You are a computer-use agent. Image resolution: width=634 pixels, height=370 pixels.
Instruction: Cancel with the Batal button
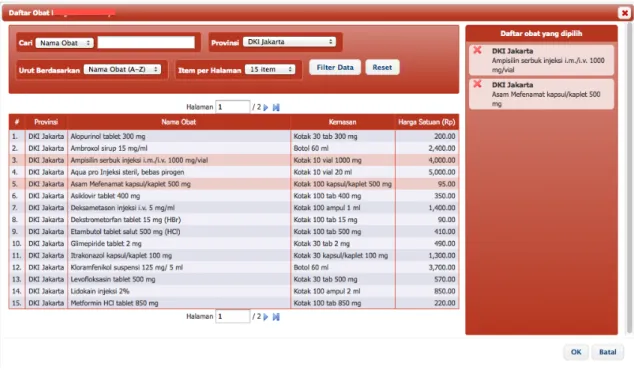[x=607, y=352]
